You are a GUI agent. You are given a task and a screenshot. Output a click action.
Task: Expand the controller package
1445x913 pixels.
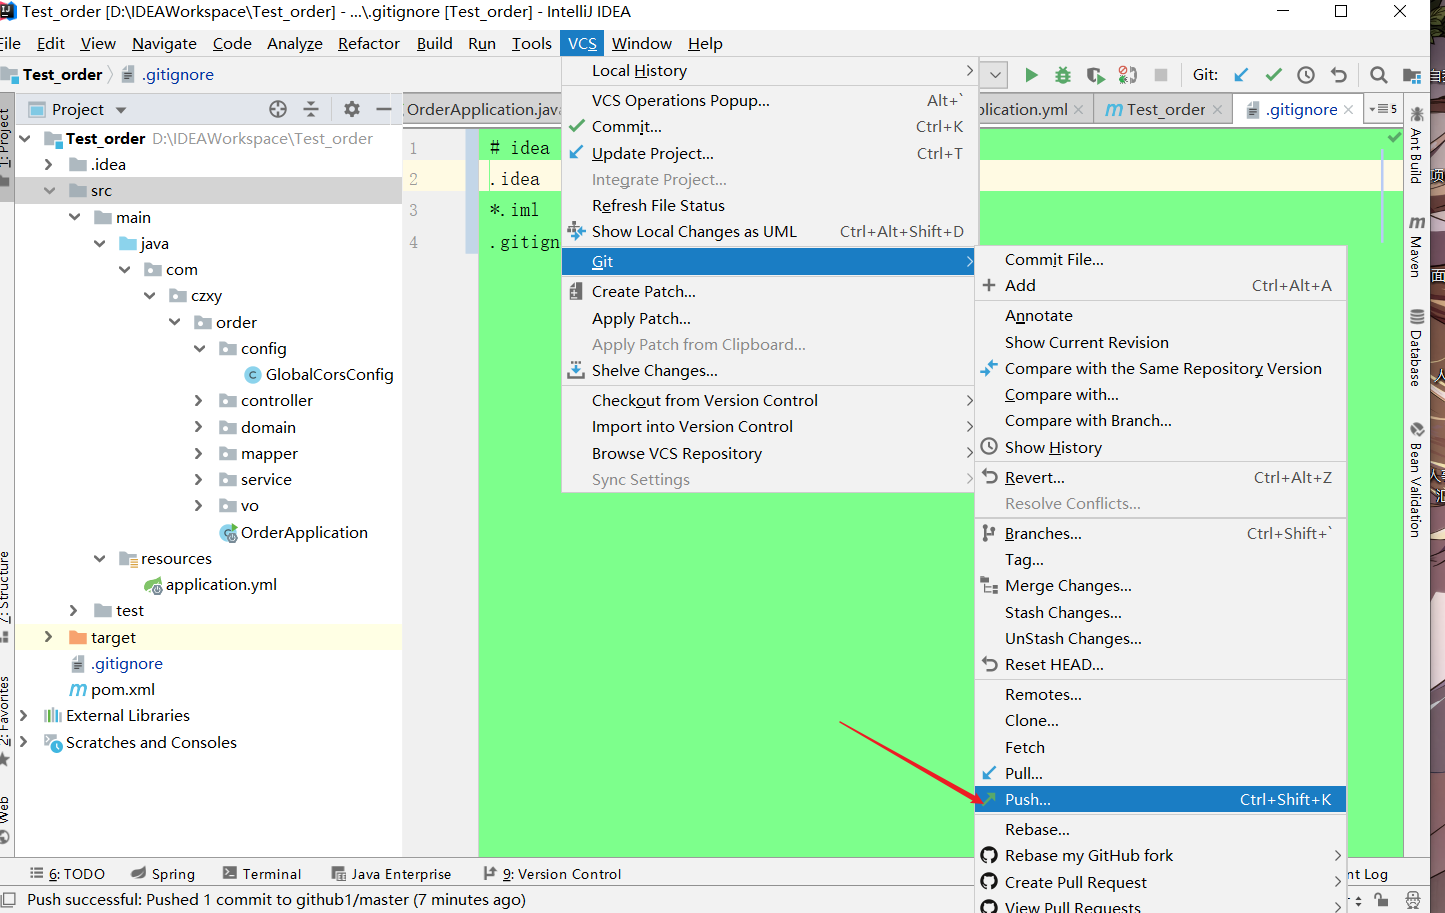pyautogui.click(x=198, y=400)
